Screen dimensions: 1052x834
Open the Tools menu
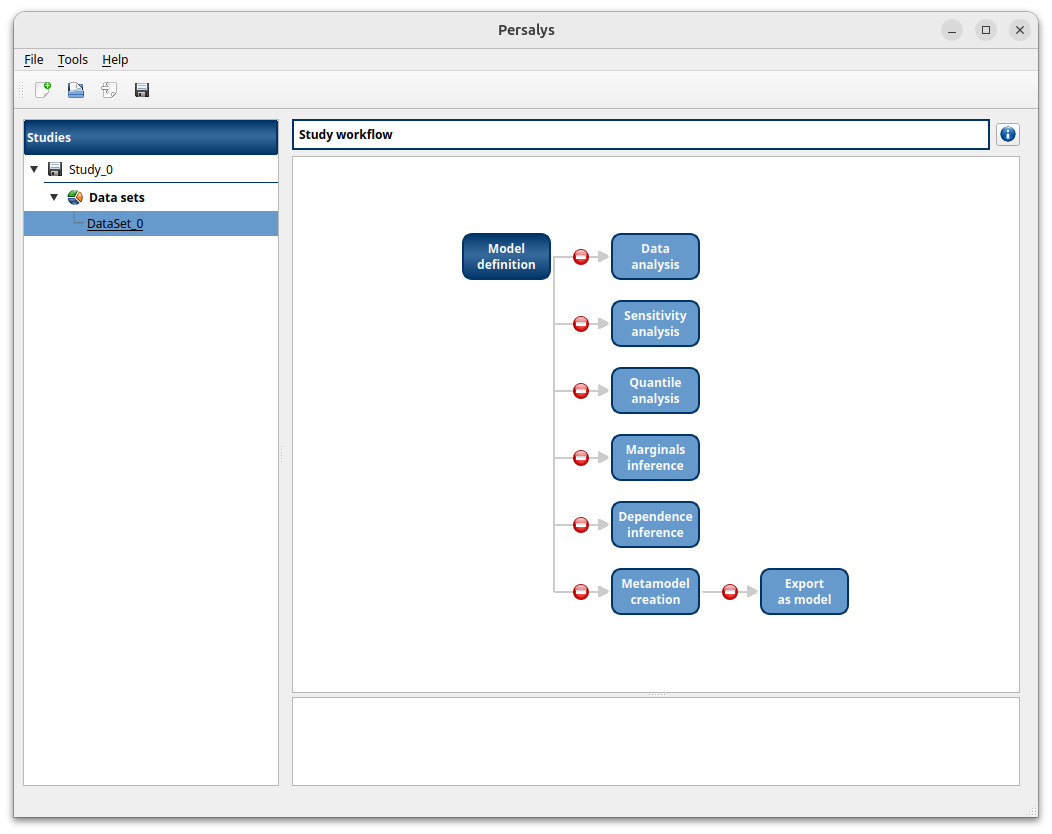tap(72, 60)
